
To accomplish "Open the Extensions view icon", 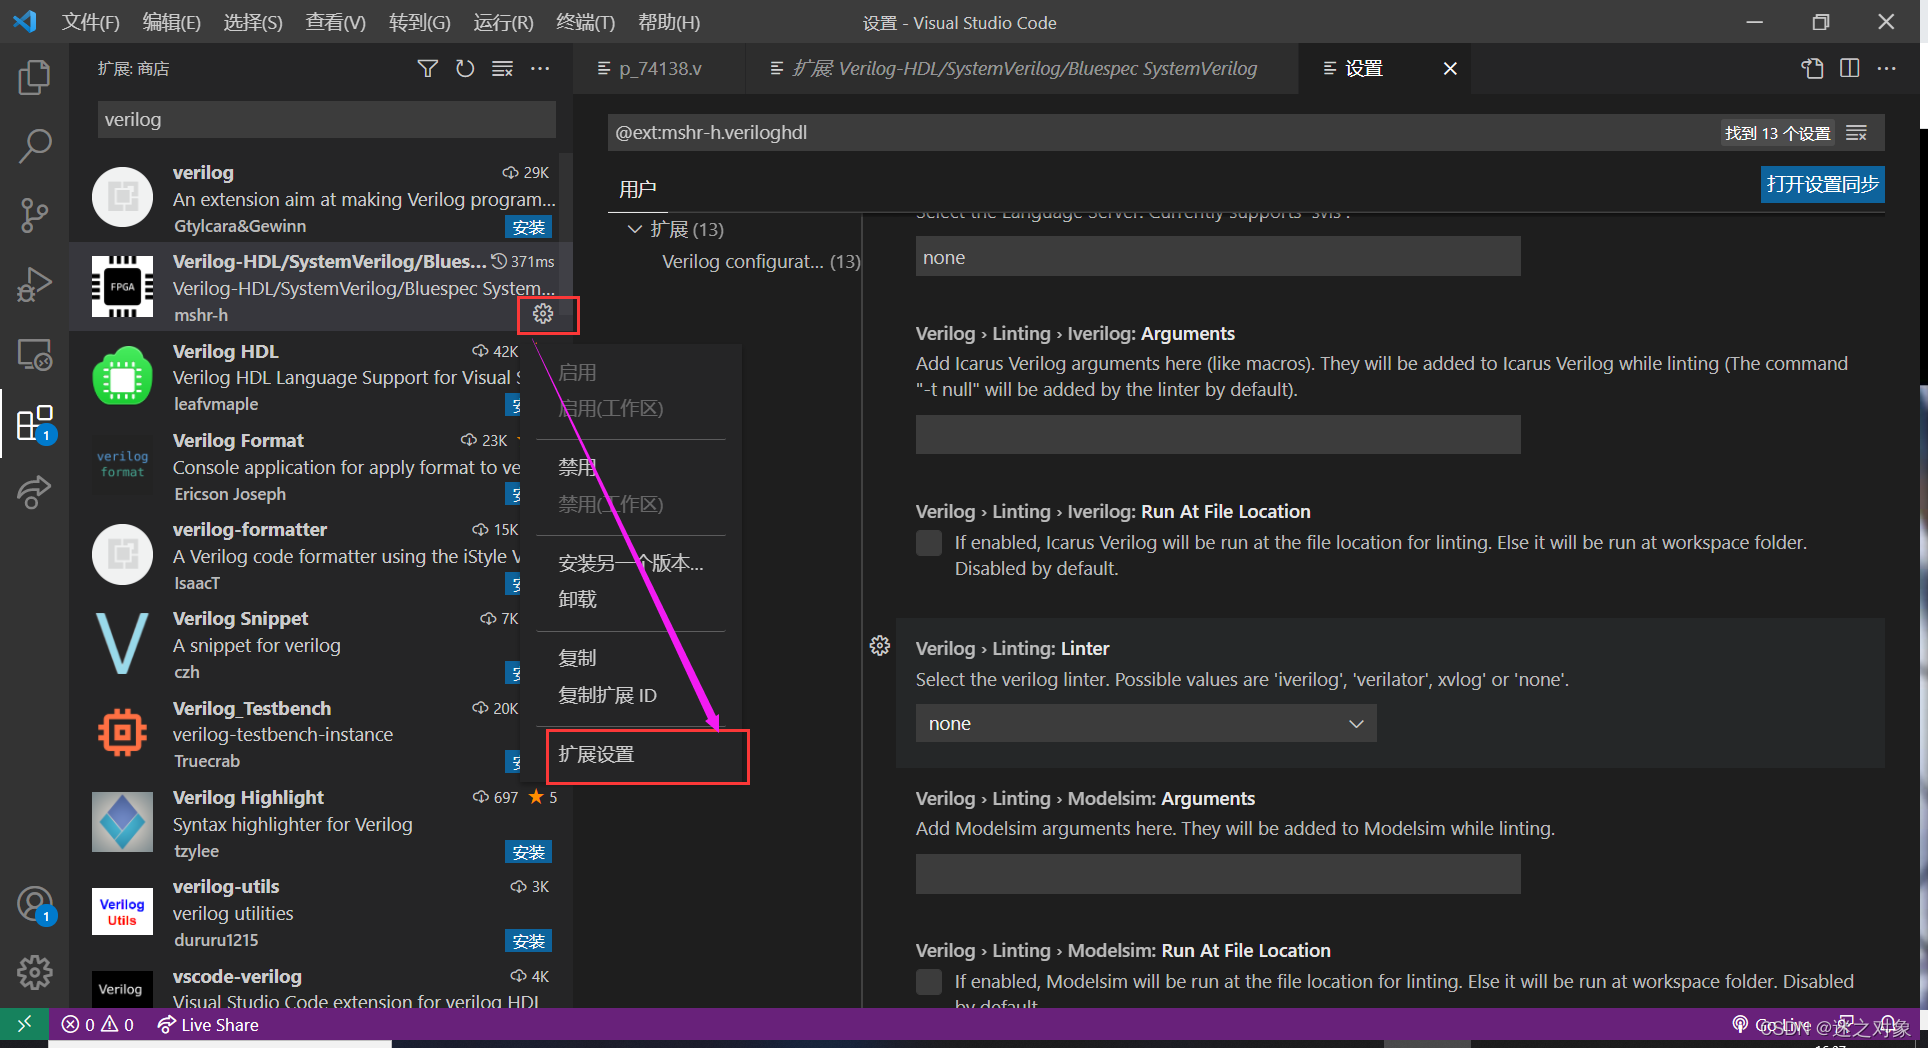I will (34, 423).
